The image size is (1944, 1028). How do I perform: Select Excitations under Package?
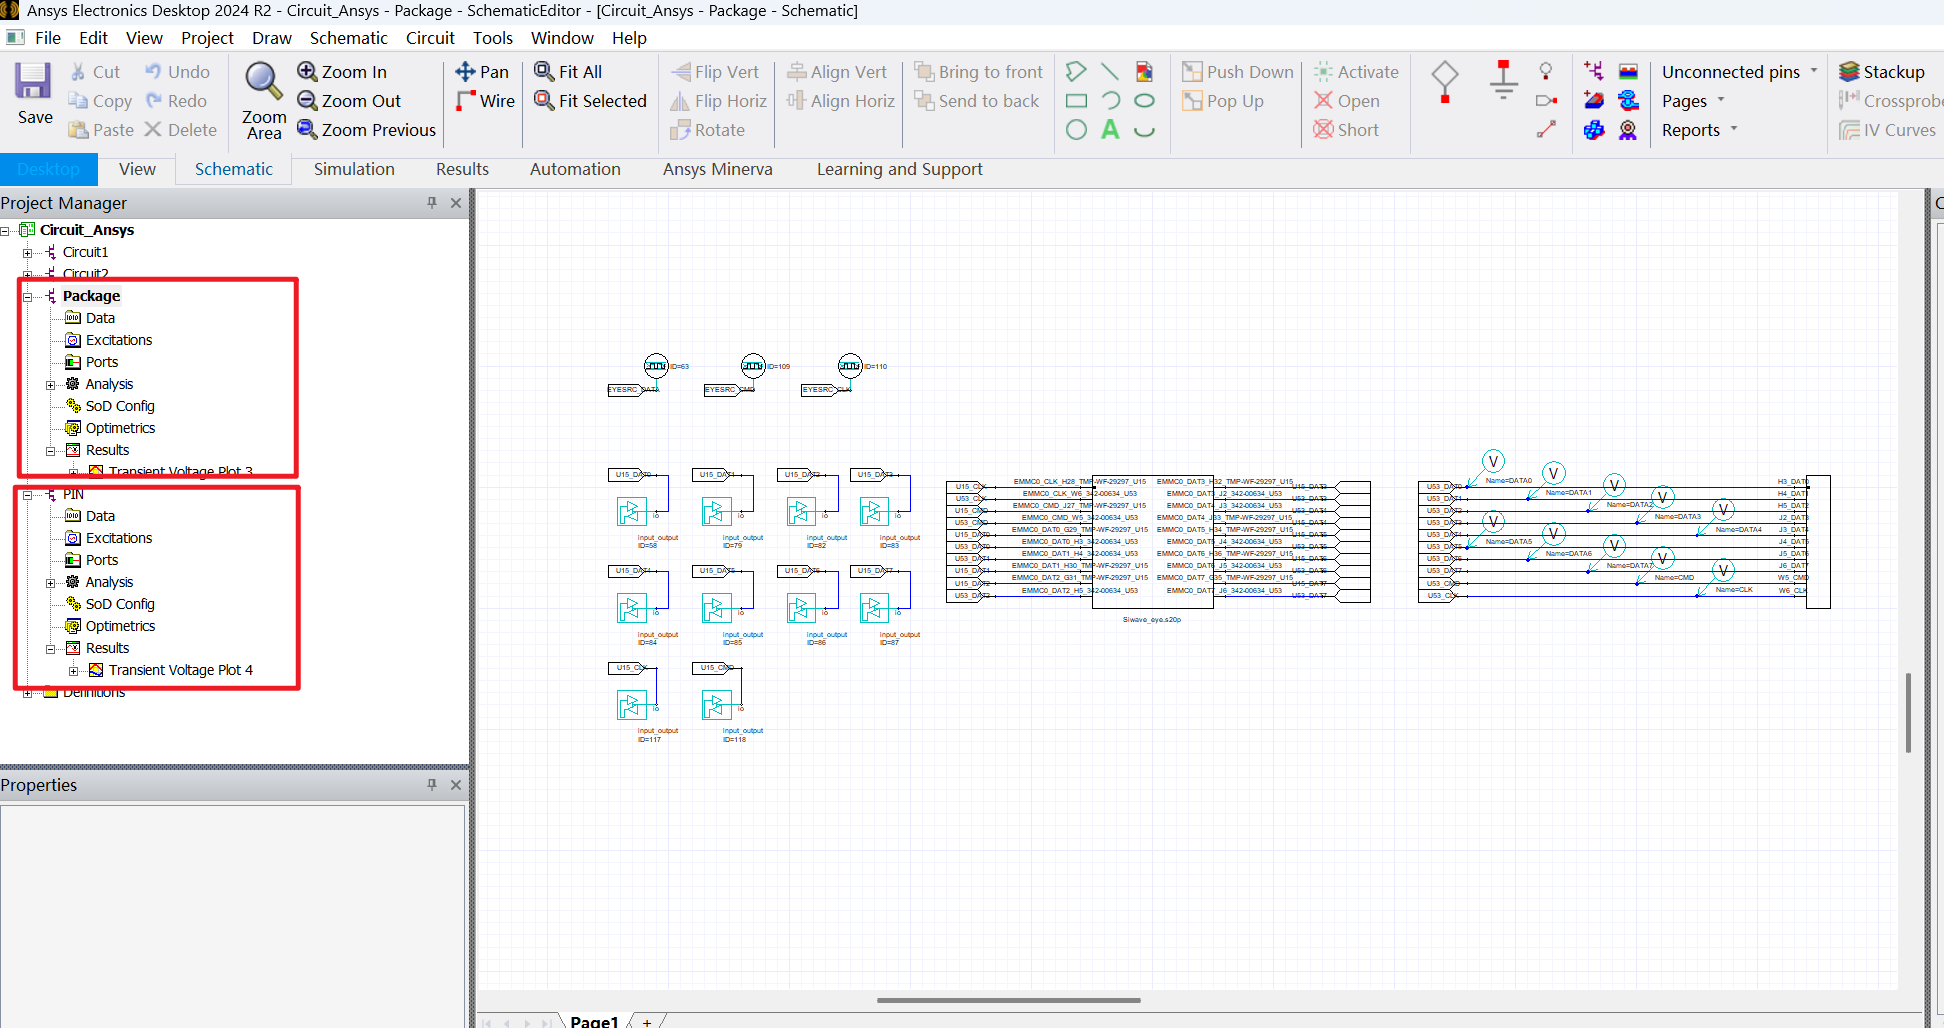pos(109,340)
